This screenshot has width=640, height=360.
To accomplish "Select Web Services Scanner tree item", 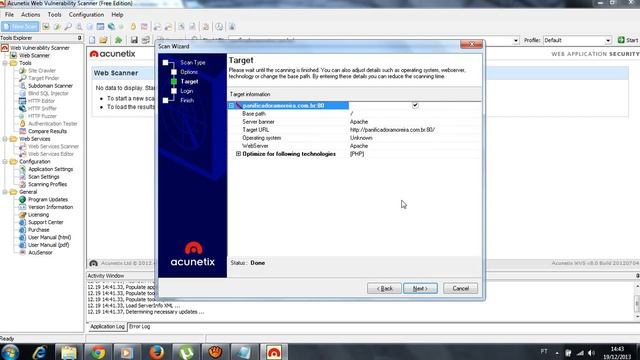I will tap(53, 147).
